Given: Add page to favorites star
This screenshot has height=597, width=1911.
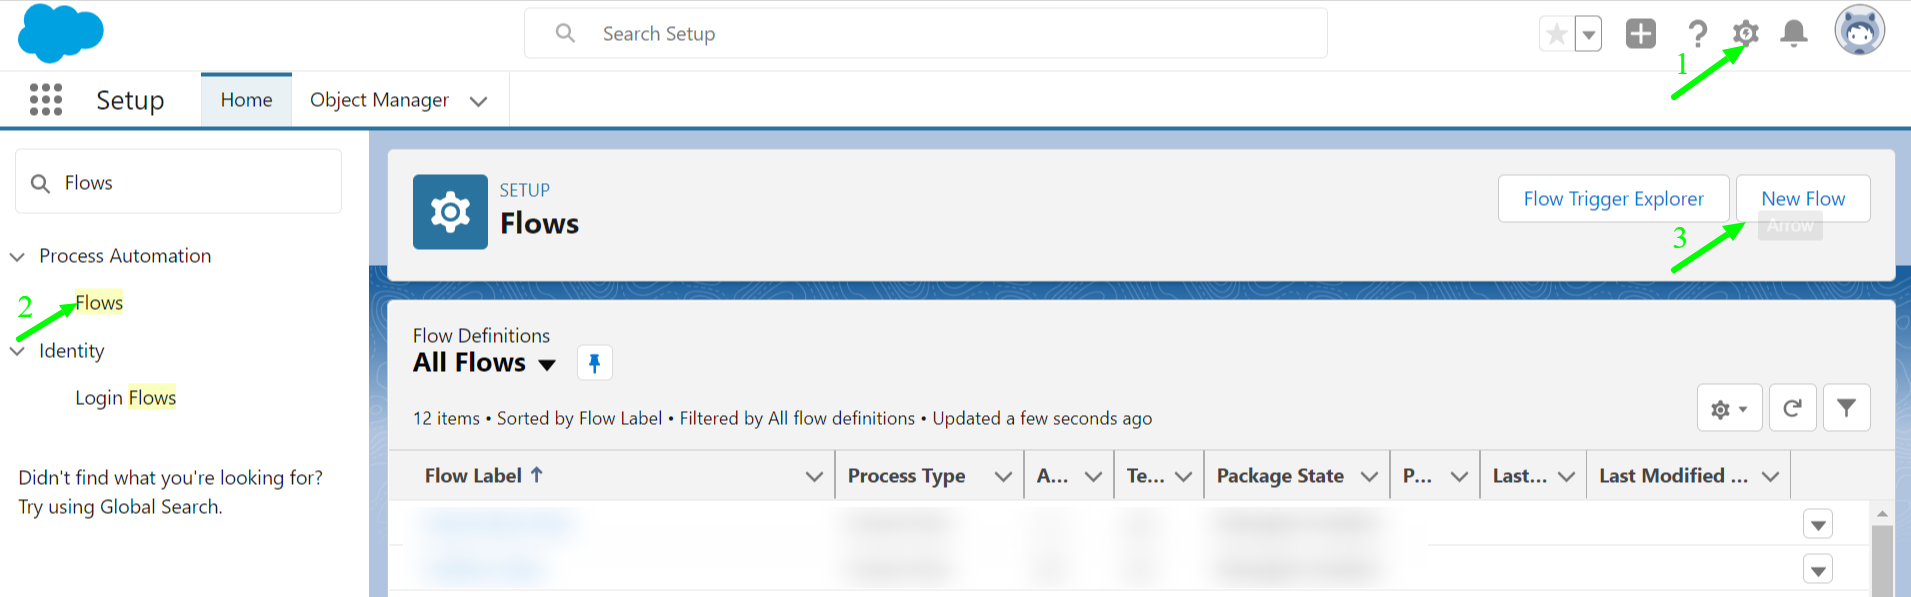Looking at the screenshot, I should click(x=1557, y=34).
